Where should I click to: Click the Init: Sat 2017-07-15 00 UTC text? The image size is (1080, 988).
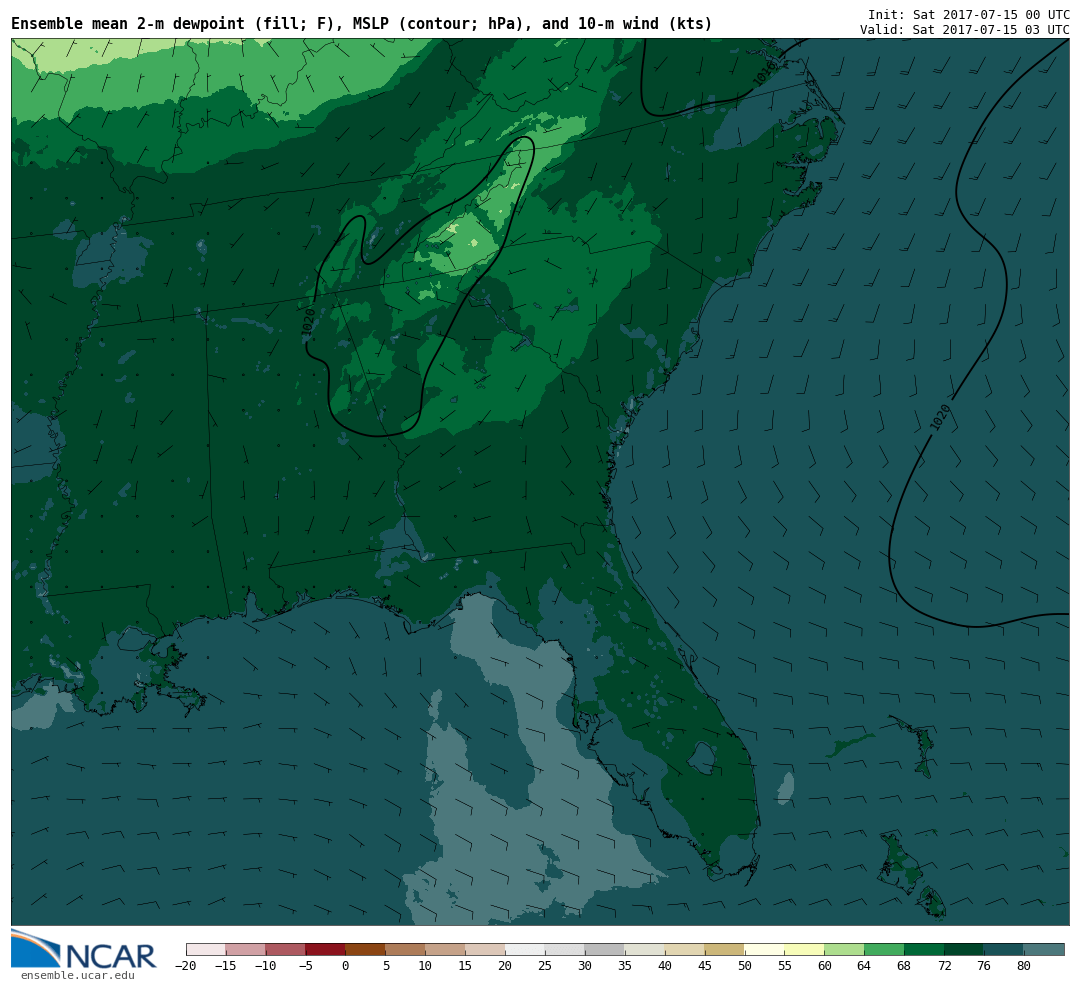point(968,14)
